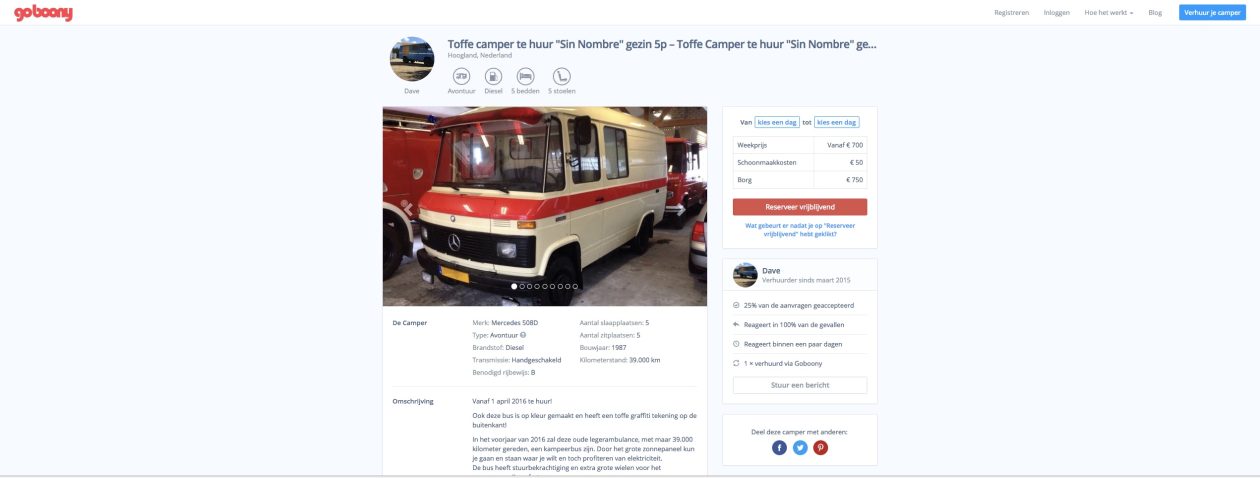Click the Diesel fuel icon

coord(493,75)
